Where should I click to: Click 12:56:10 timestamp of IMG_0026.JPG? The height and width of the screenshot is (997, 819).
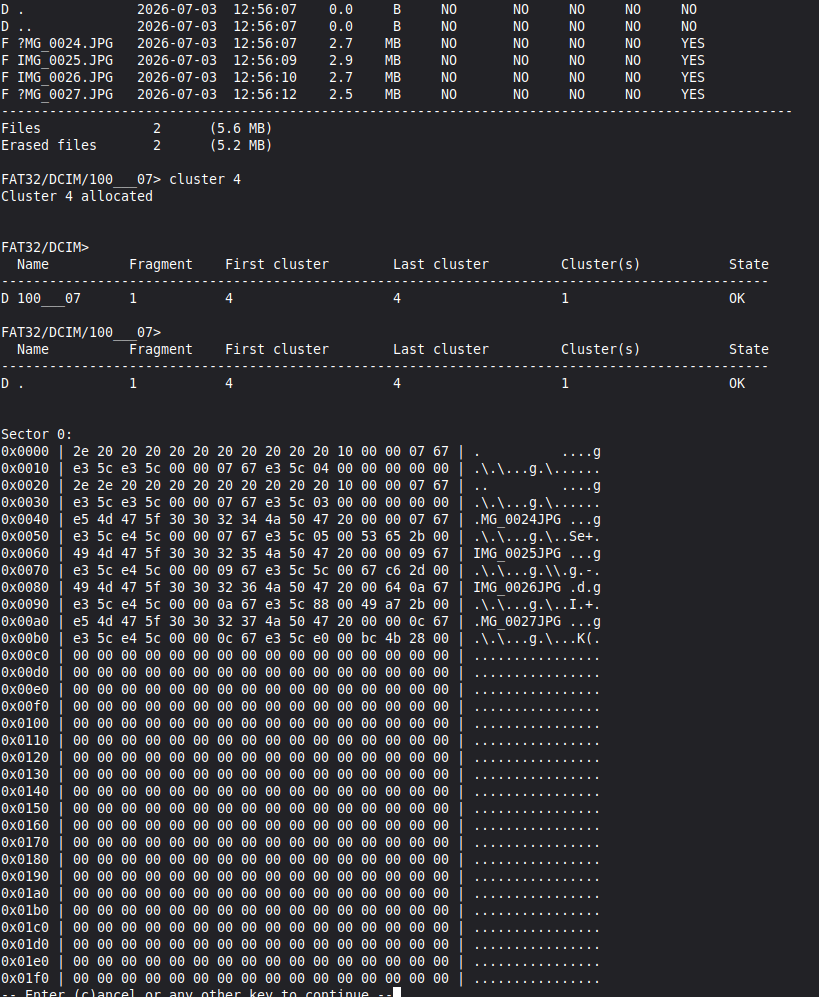pos(265,78)
